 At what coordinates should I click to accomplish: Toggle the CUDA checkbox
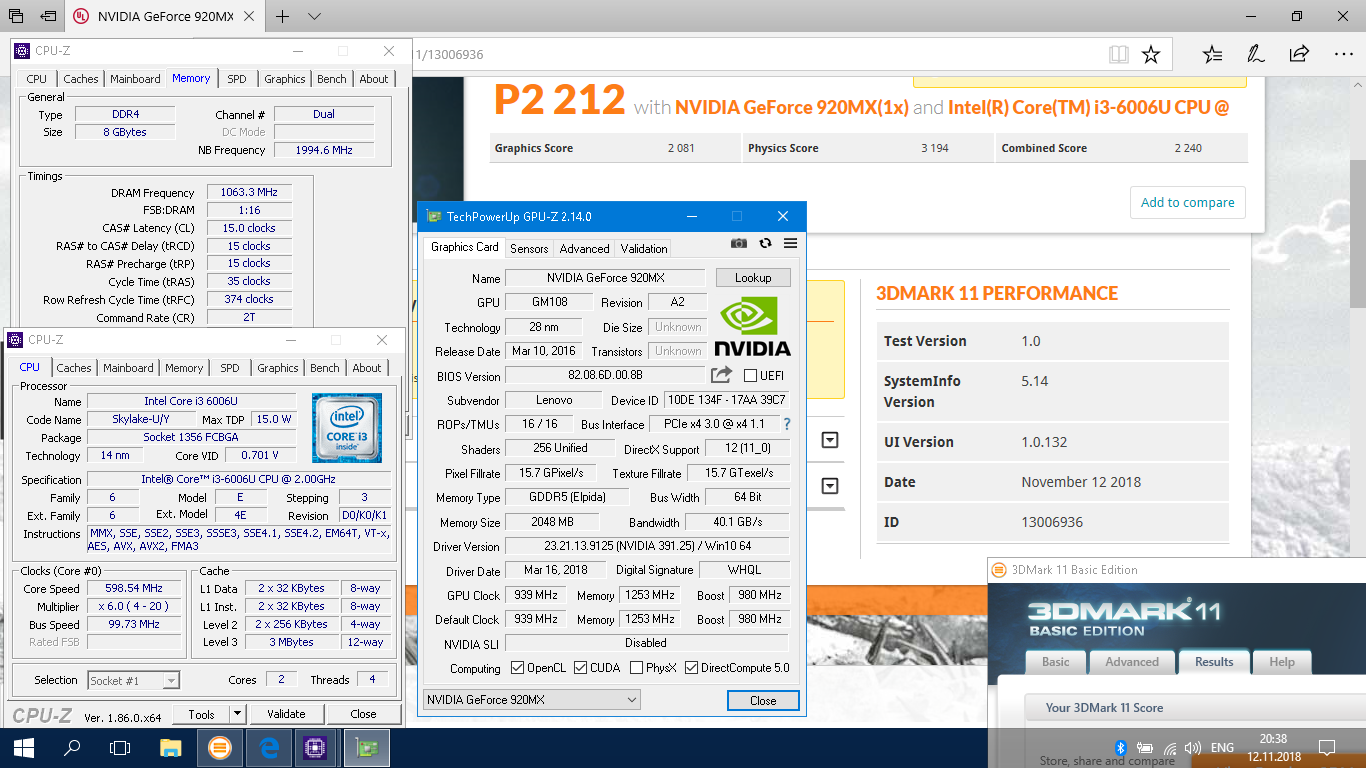580,668
